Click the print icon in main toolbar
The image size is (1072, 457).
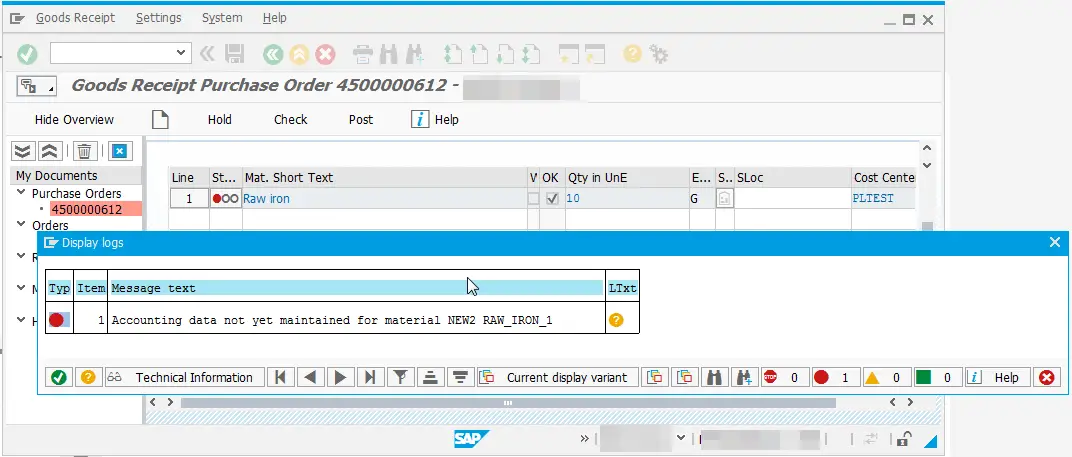pos(364,53)
